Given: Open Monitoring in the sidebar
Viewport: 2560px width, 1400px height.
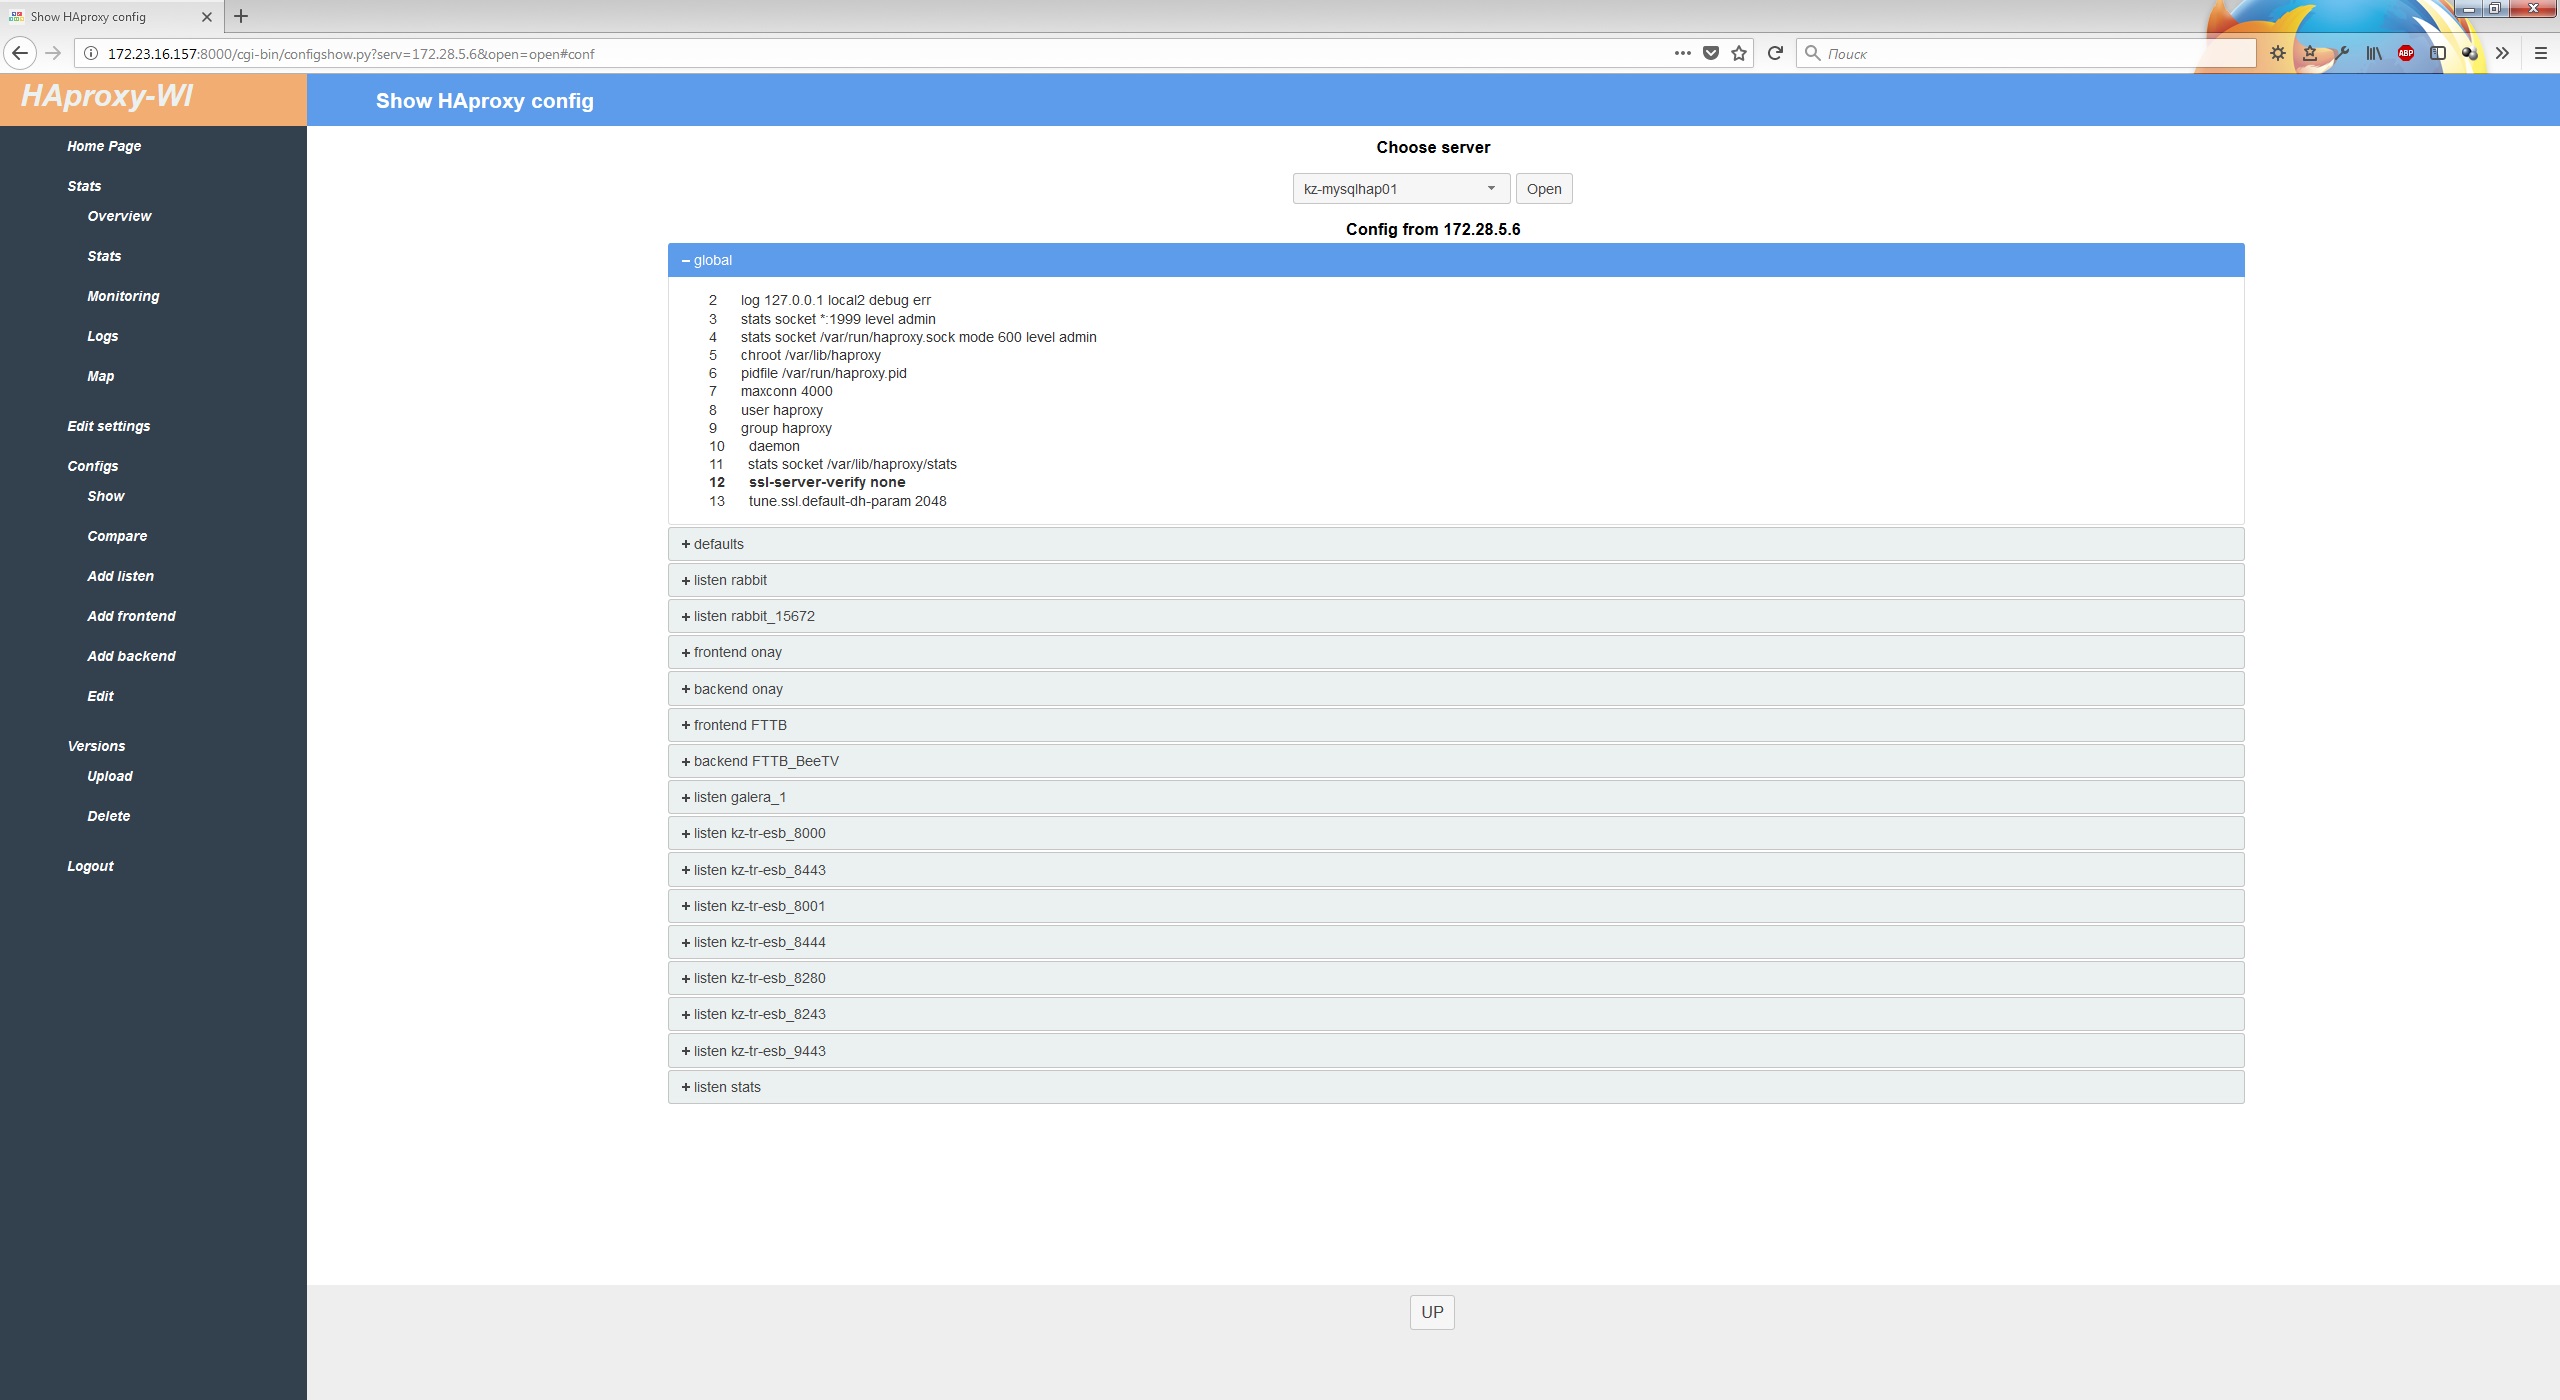Looking at the screenshot, I should (123, 296).
